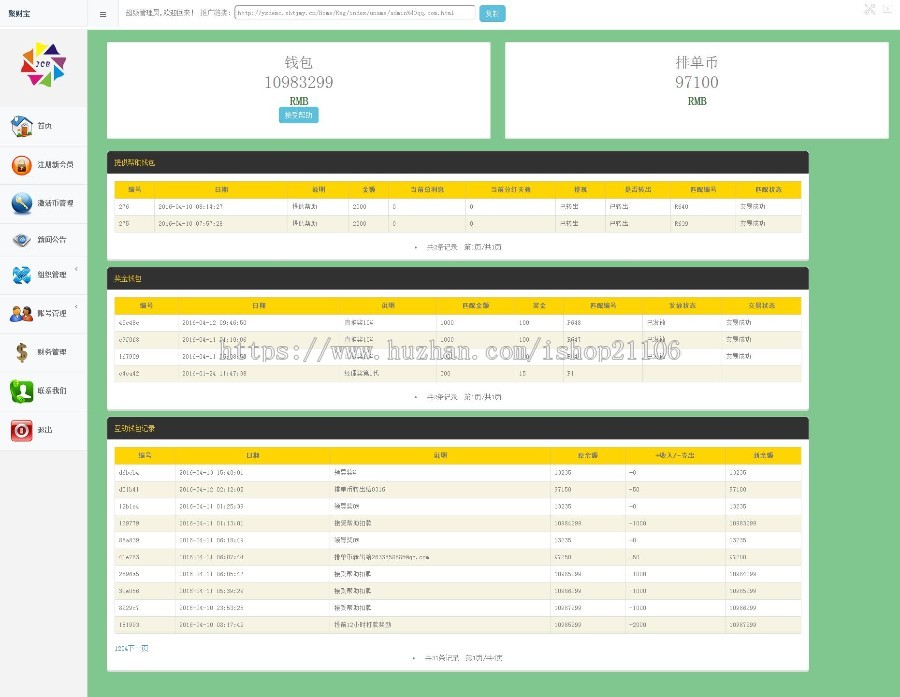This screenshot has width=900, height=697.
Task: Click the 当前总利息 column header
Action: 427,189
